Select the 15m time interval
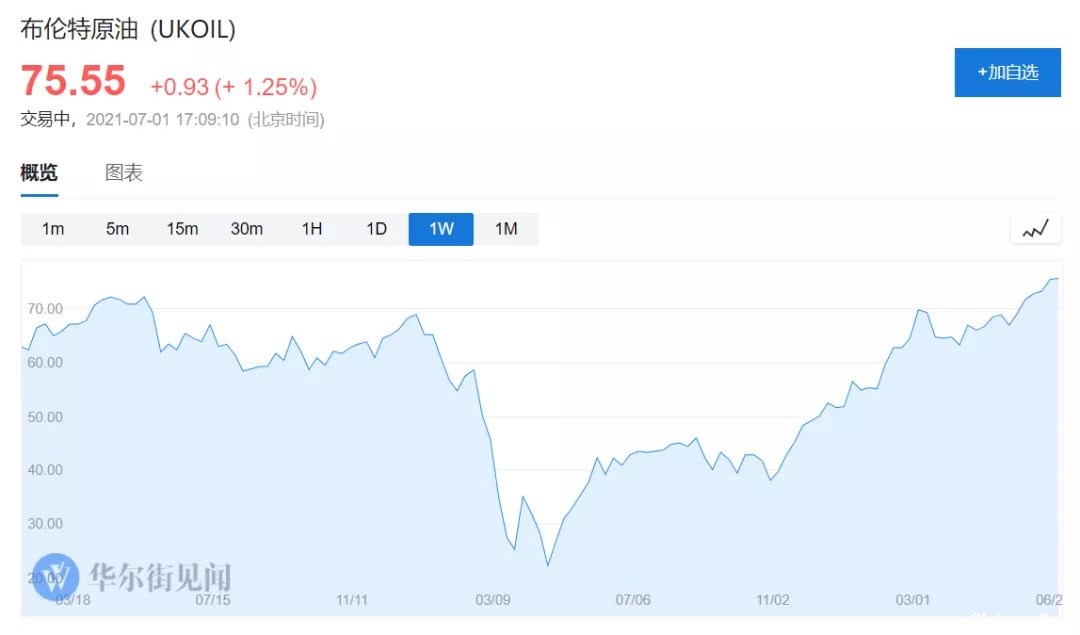 click(x=182, y=229)
